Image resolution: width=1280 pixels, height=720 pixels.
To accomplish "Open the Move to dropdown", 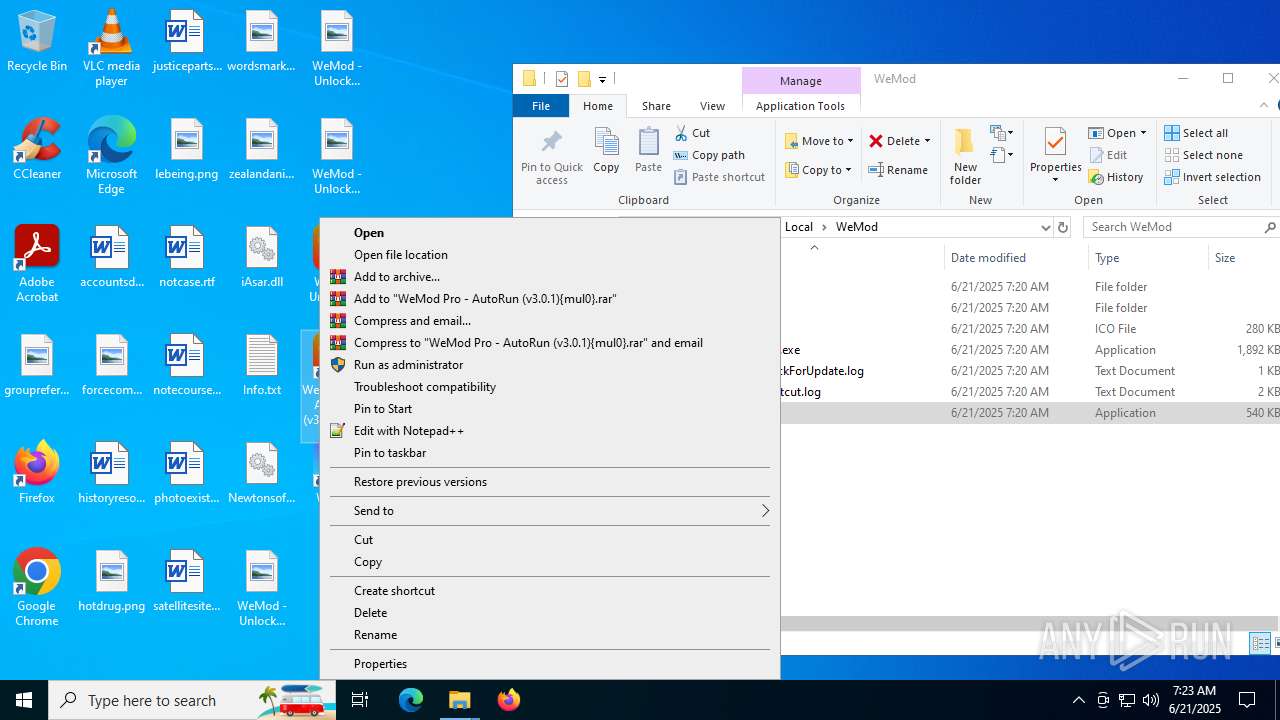I will point(819,141).
